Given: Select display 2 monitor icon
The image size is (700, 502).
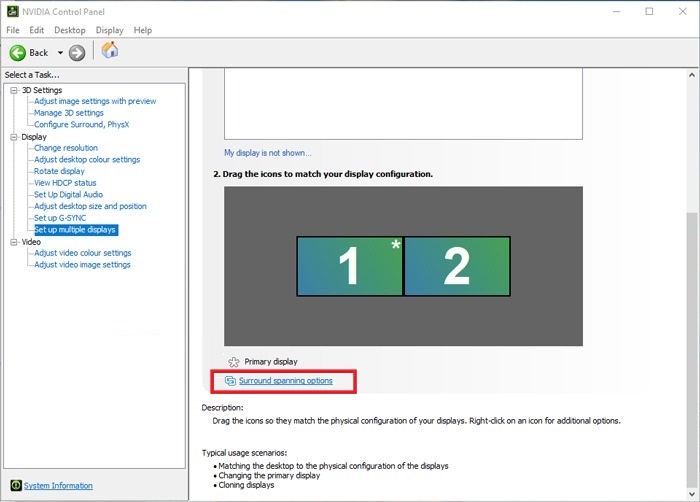Looking at the screenshot, I should pyautogui.click(x=457, y=266).
